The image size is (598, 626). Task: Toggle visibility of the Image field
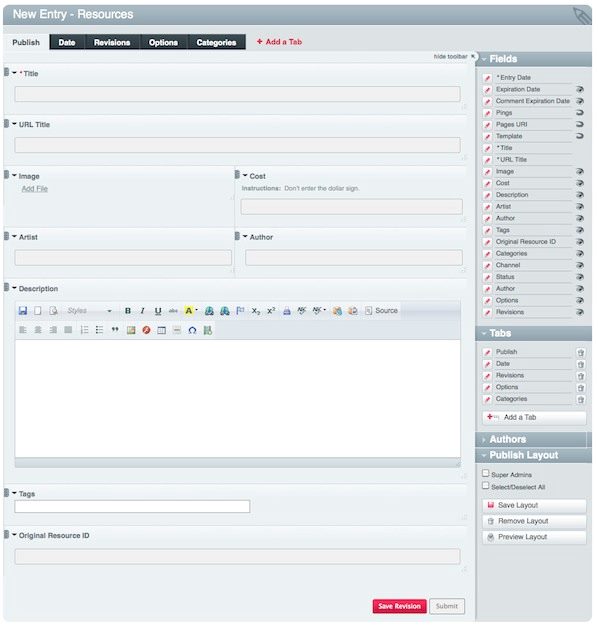point(580,172)
